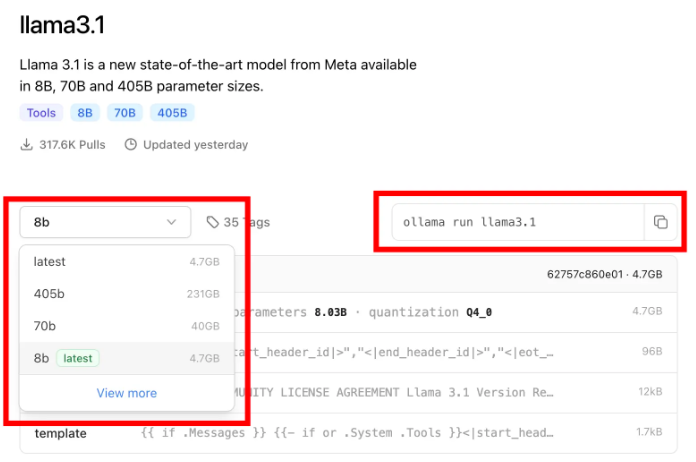Click the 317.6K Pulls text
Image resolution: width=696 pixels, height=462 pixels.
coord(72,145)
